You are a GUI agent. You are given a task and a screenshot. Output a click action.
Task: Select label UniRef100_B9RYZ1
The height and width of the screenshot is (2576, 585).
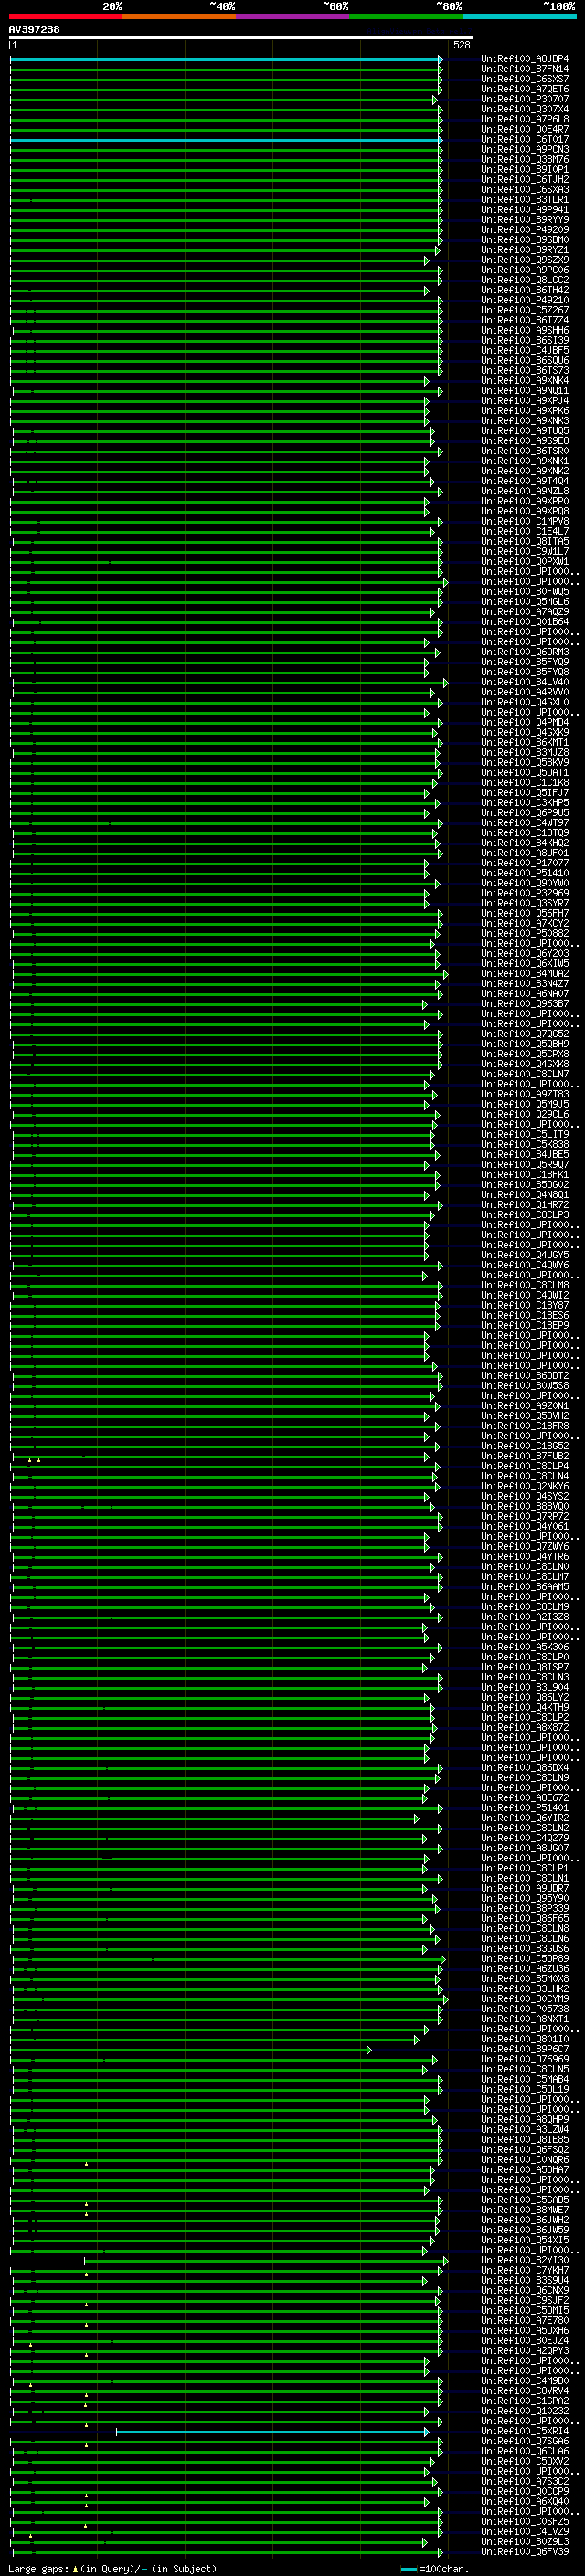[524, 250]
